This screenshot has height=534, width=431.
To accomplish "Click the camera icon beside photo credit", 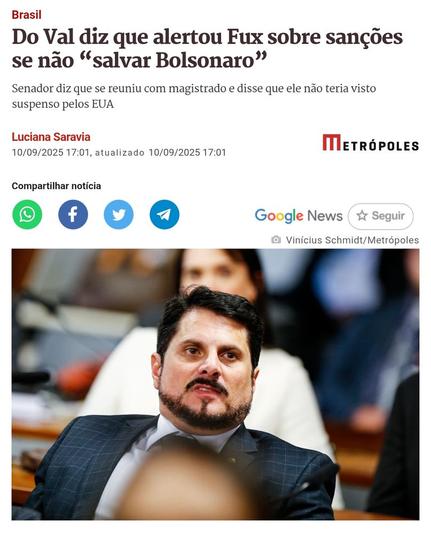I will tap(276, 240).
